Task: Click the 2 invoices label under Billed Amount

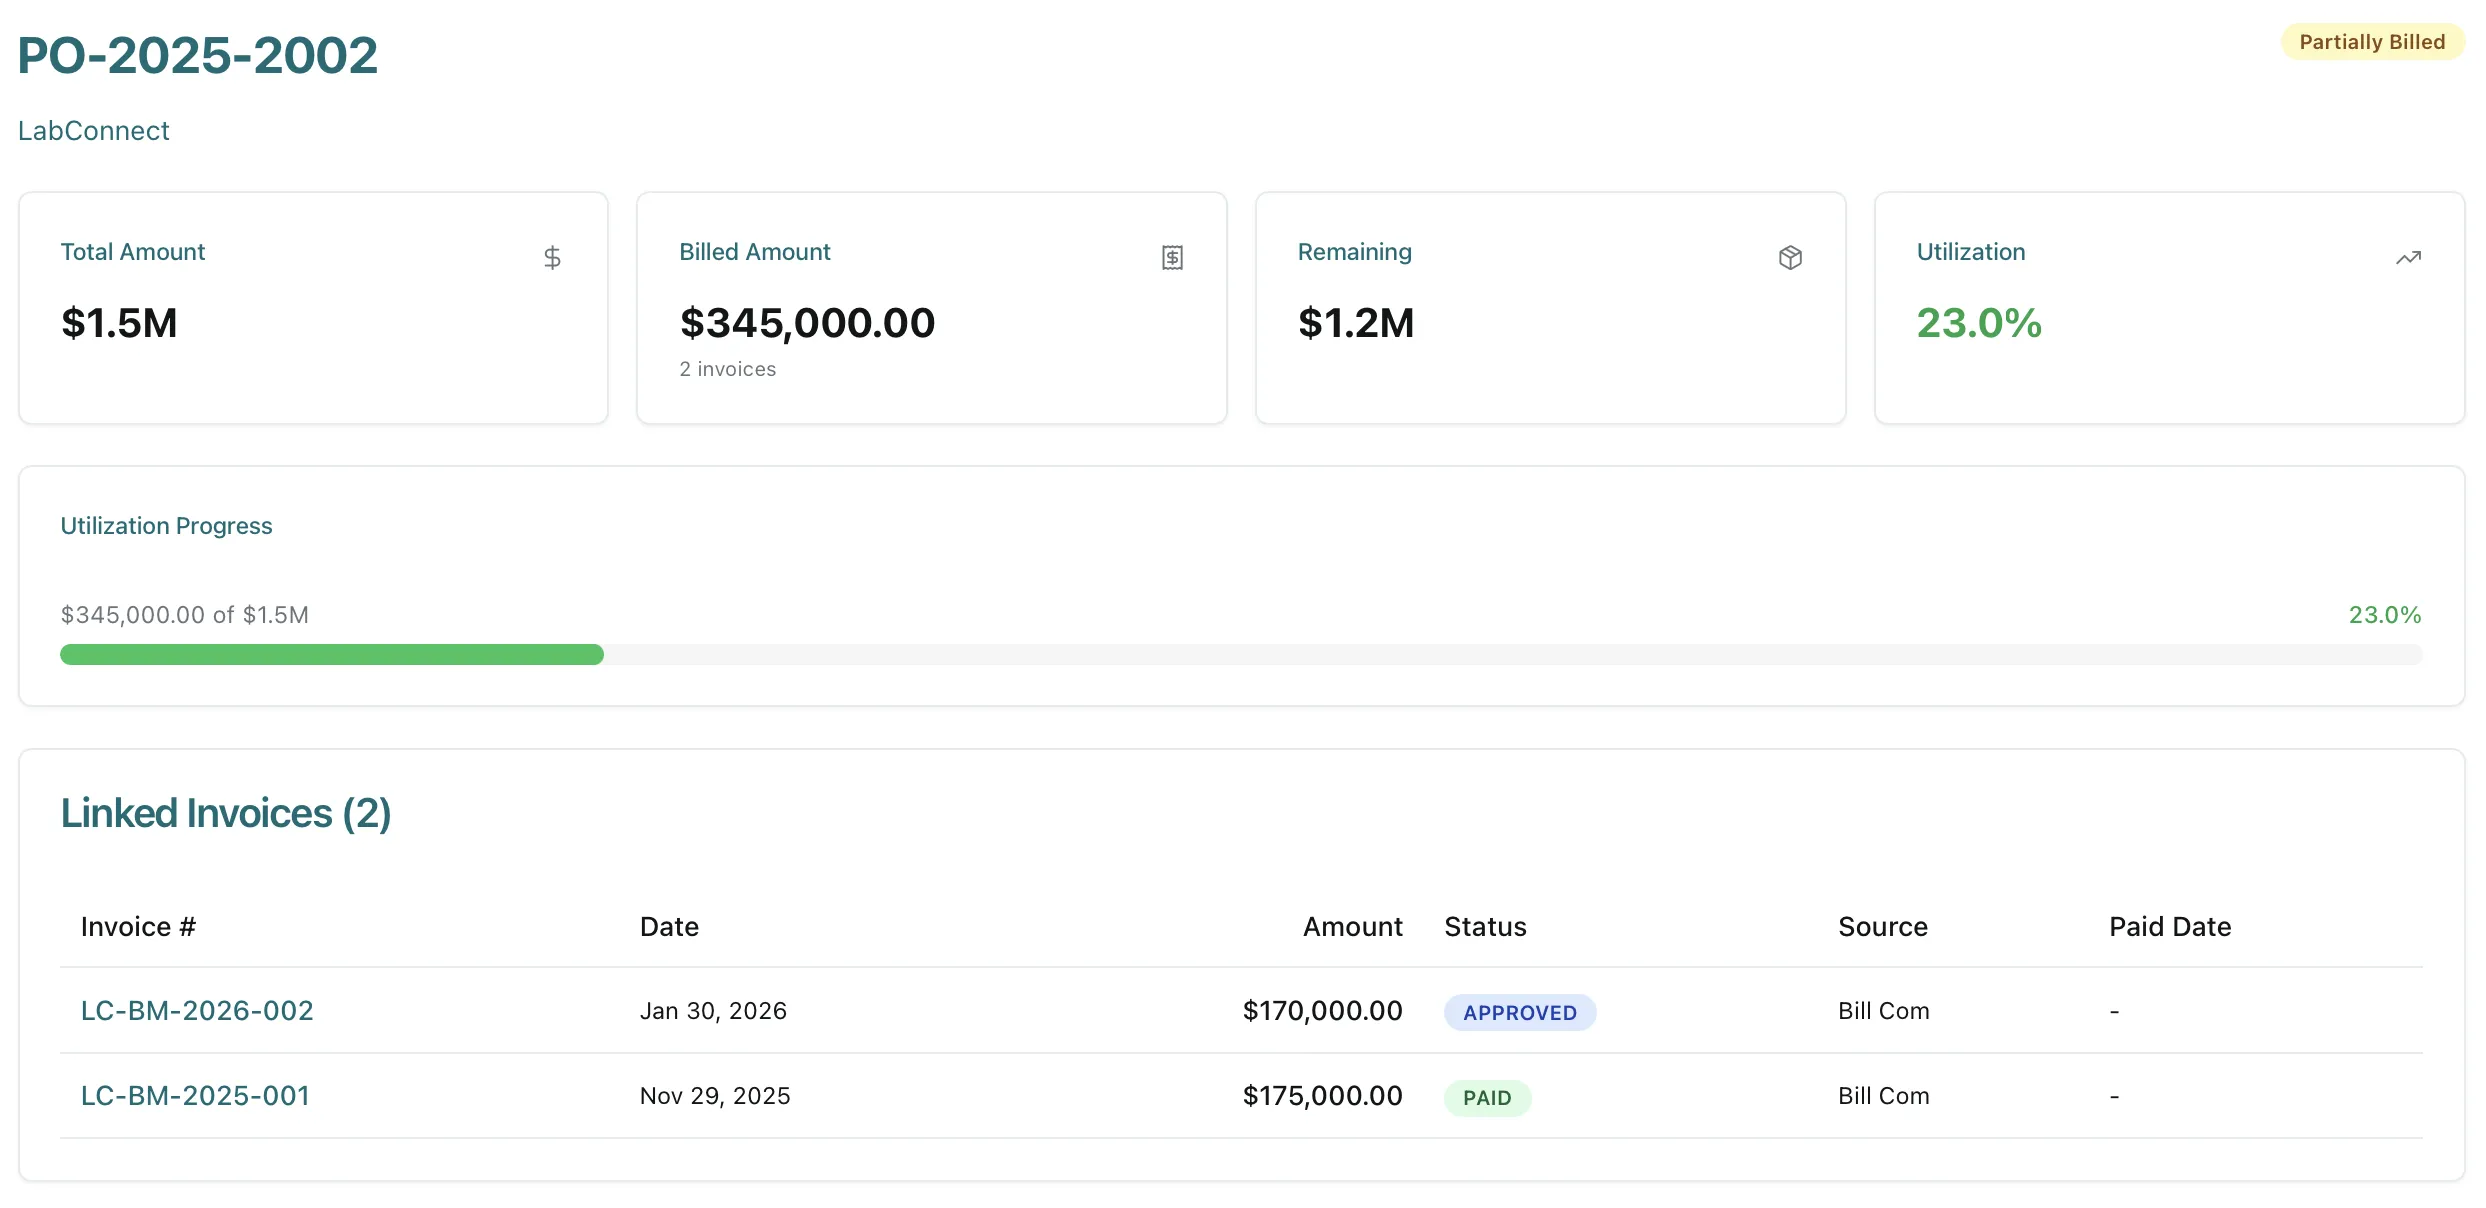Action: tap(727, 368)
